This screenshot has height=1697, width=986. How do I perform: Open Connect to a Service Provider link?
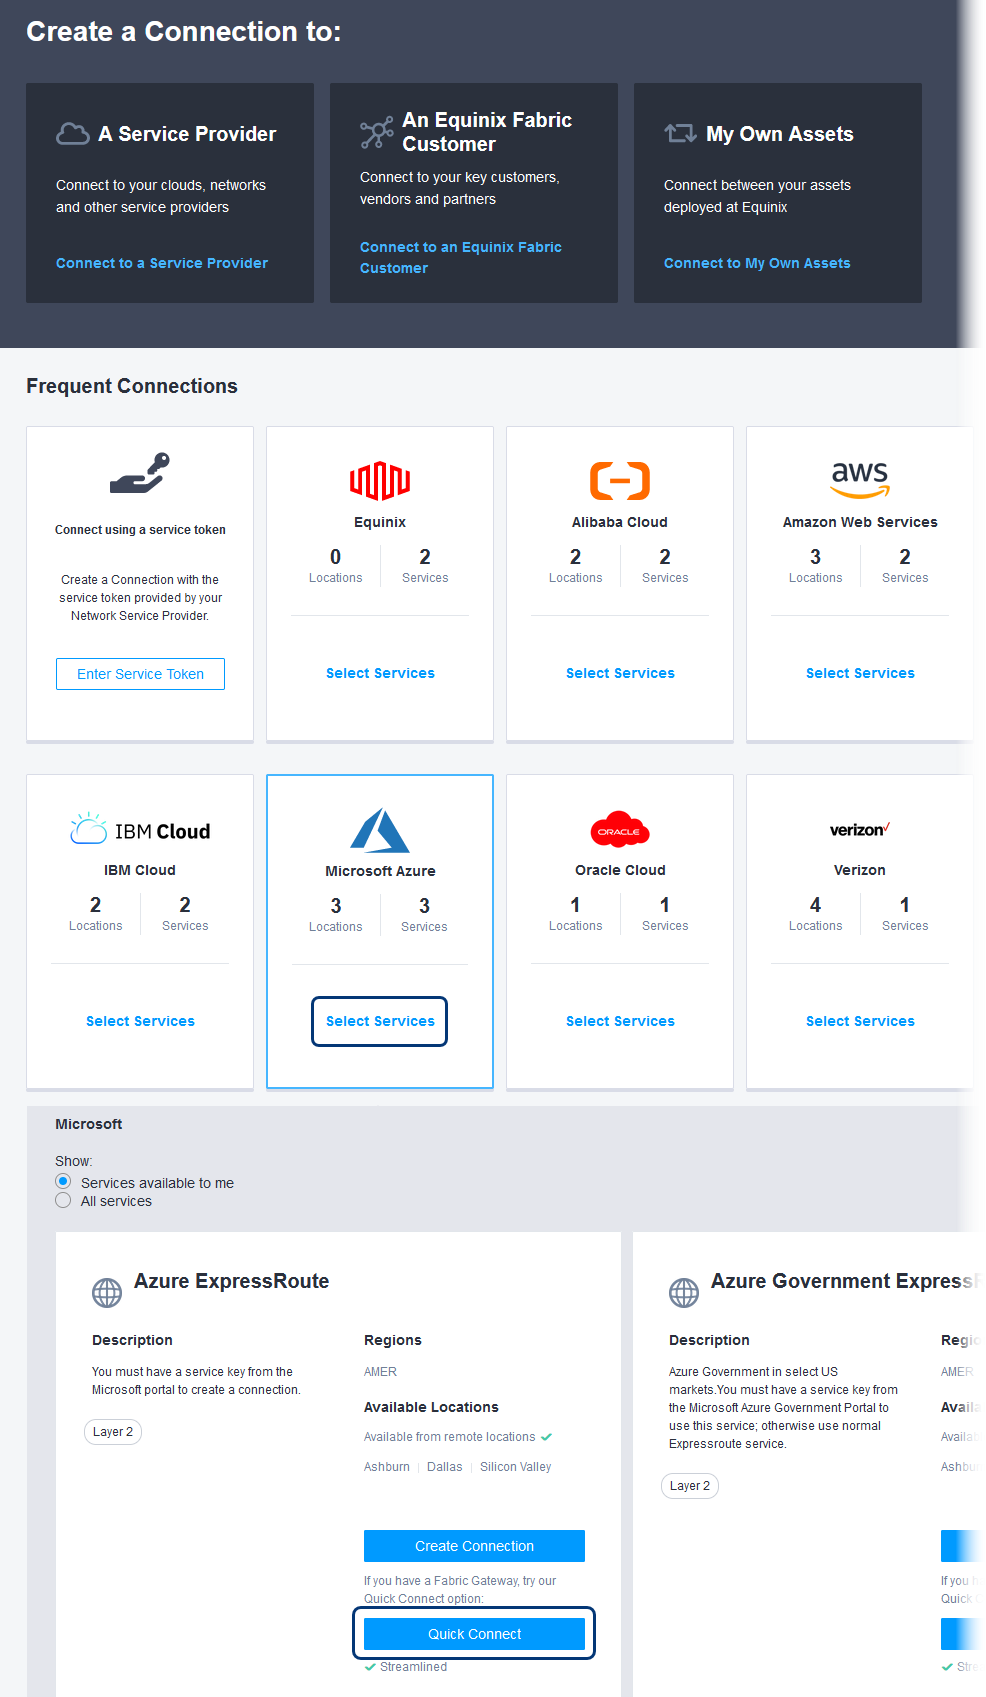tap(162, 263)
